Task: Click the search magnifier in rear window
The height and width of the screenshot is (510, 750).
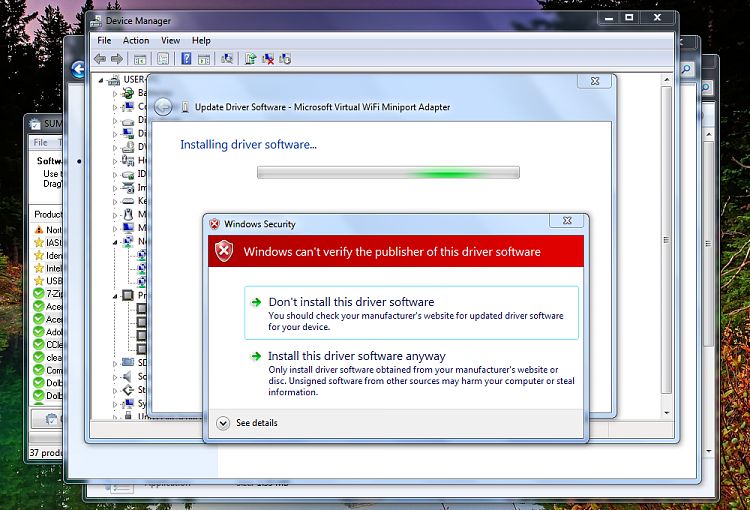Action: click(x=686, y=70)
